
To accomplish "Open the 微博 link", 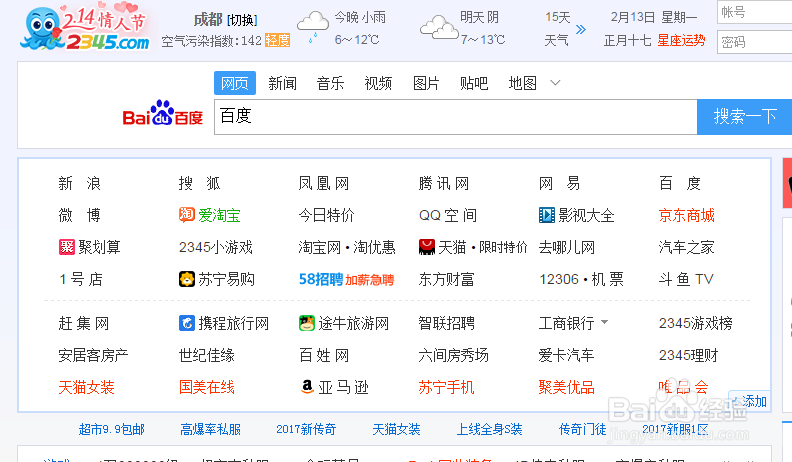I will point(80,215).
